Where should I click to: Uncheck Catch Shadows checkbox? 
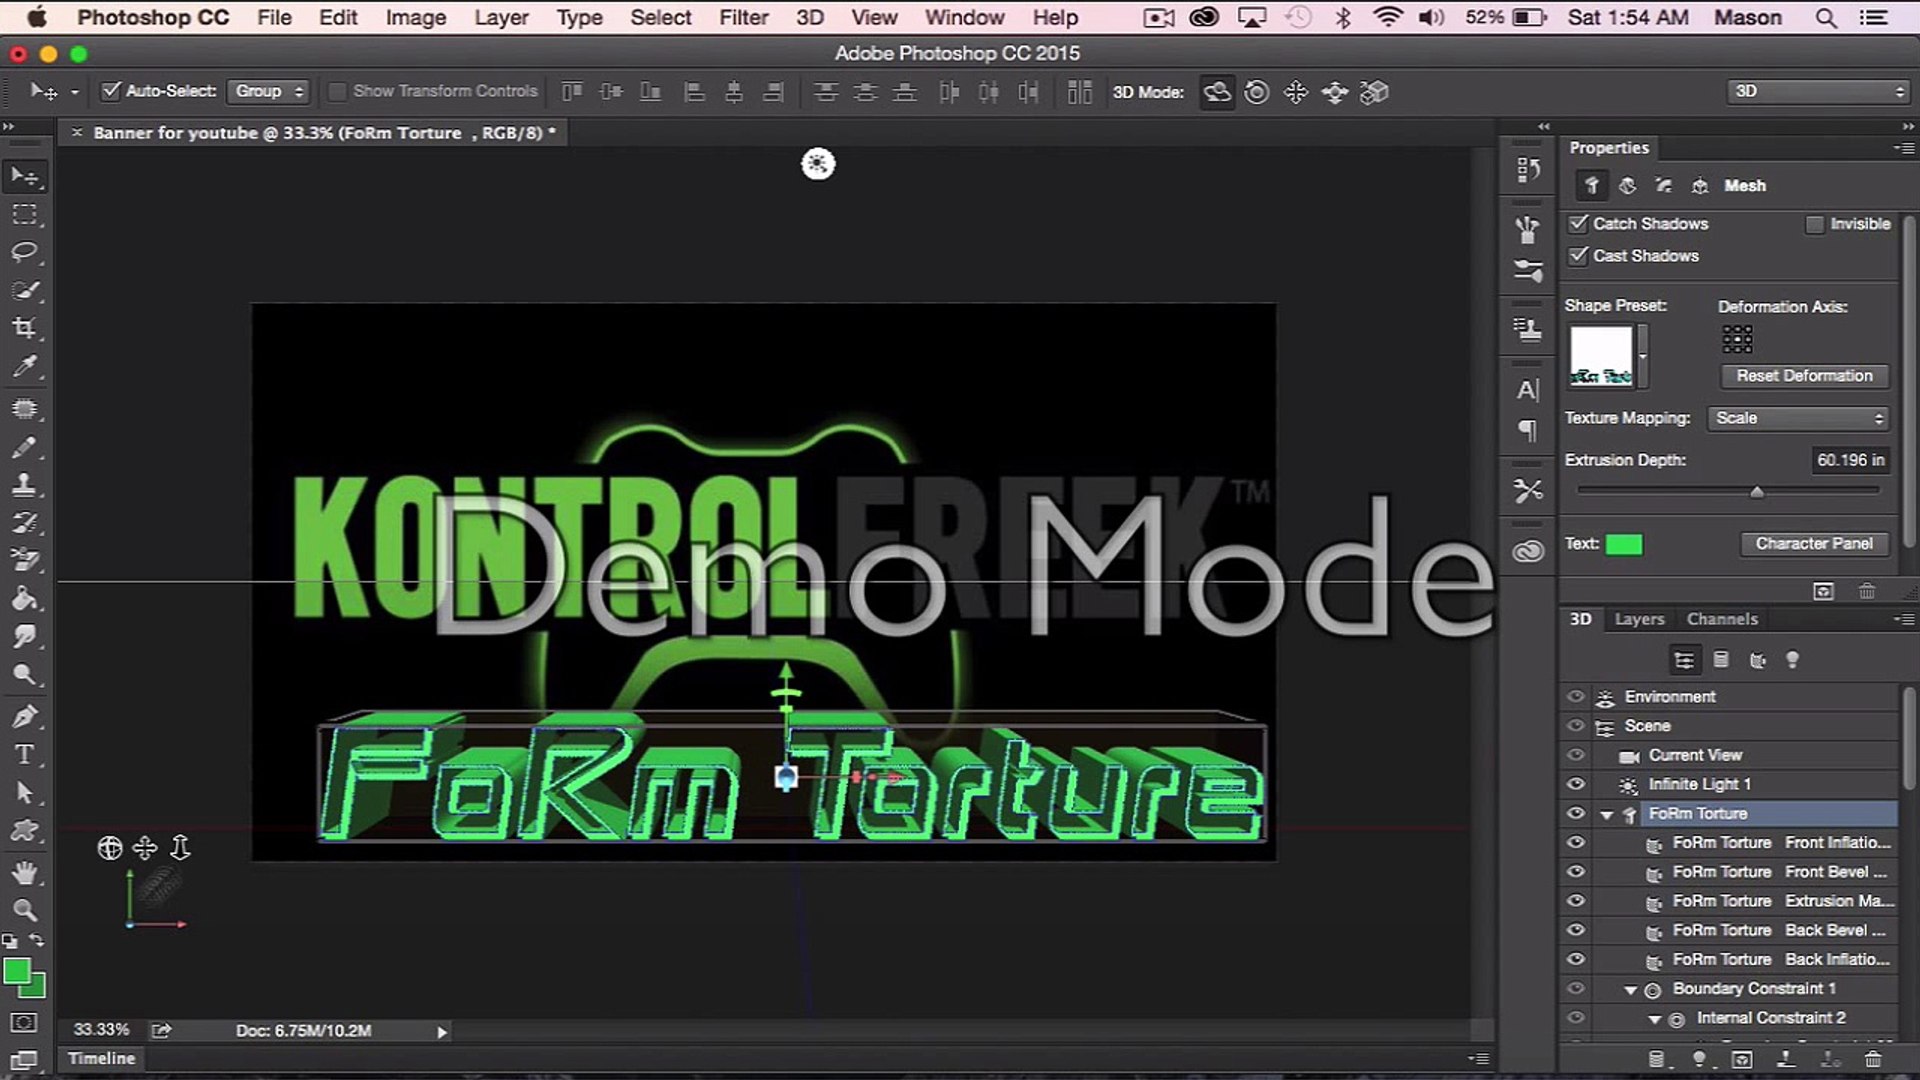pyautogui.click(x=1578, y=223)
